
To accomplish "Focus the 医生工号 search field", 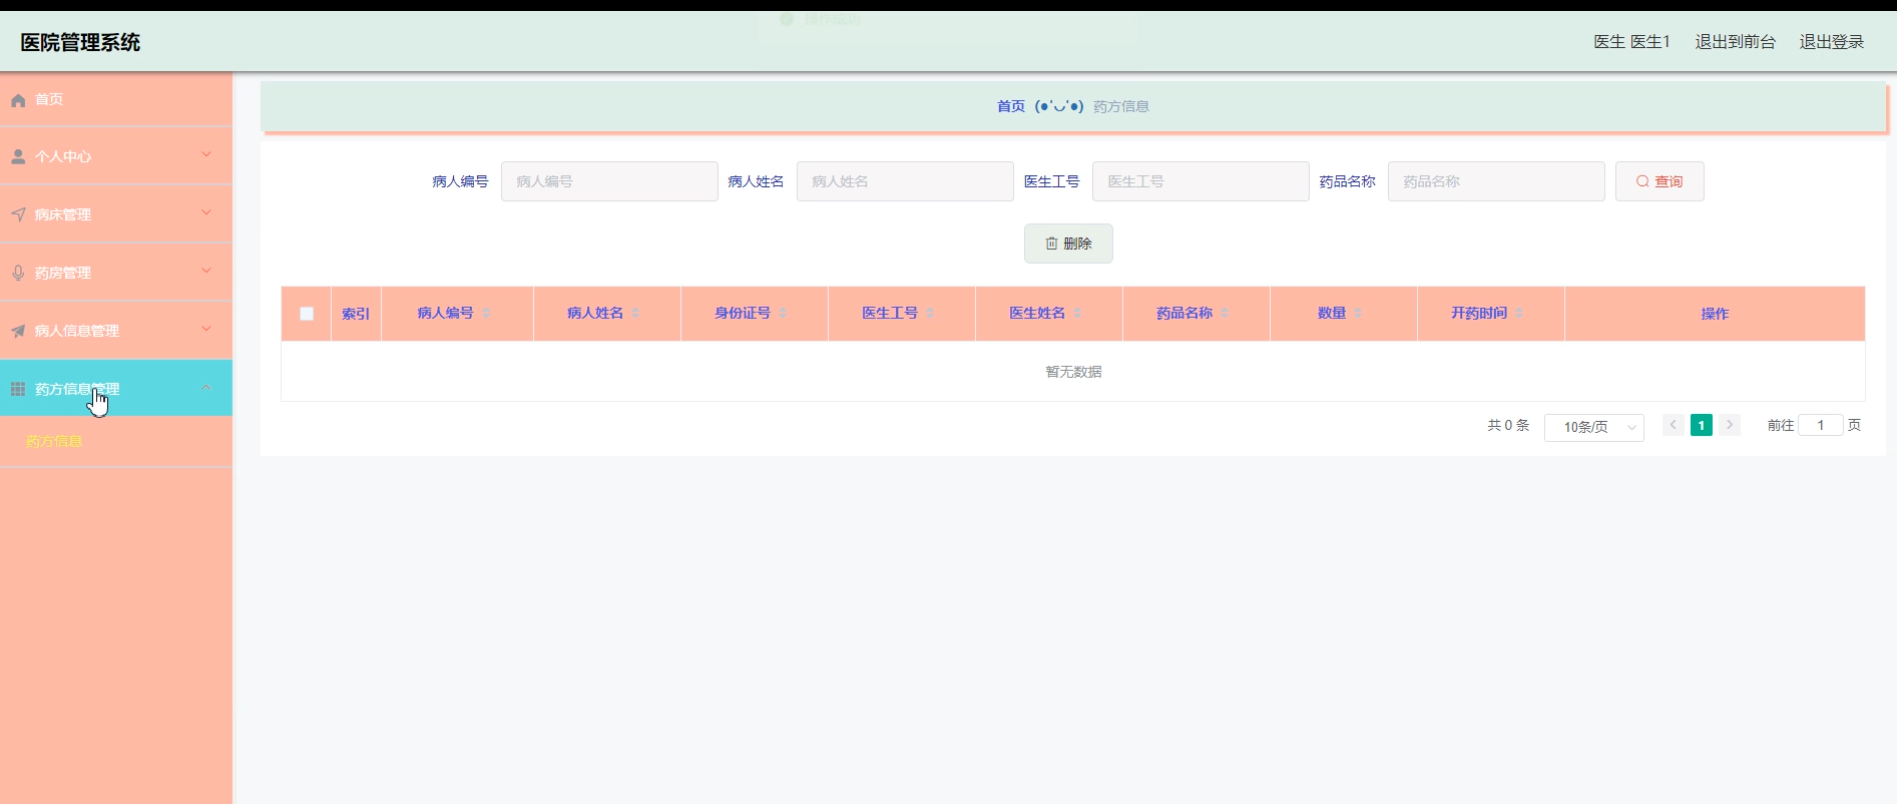I will [1200, 181].
